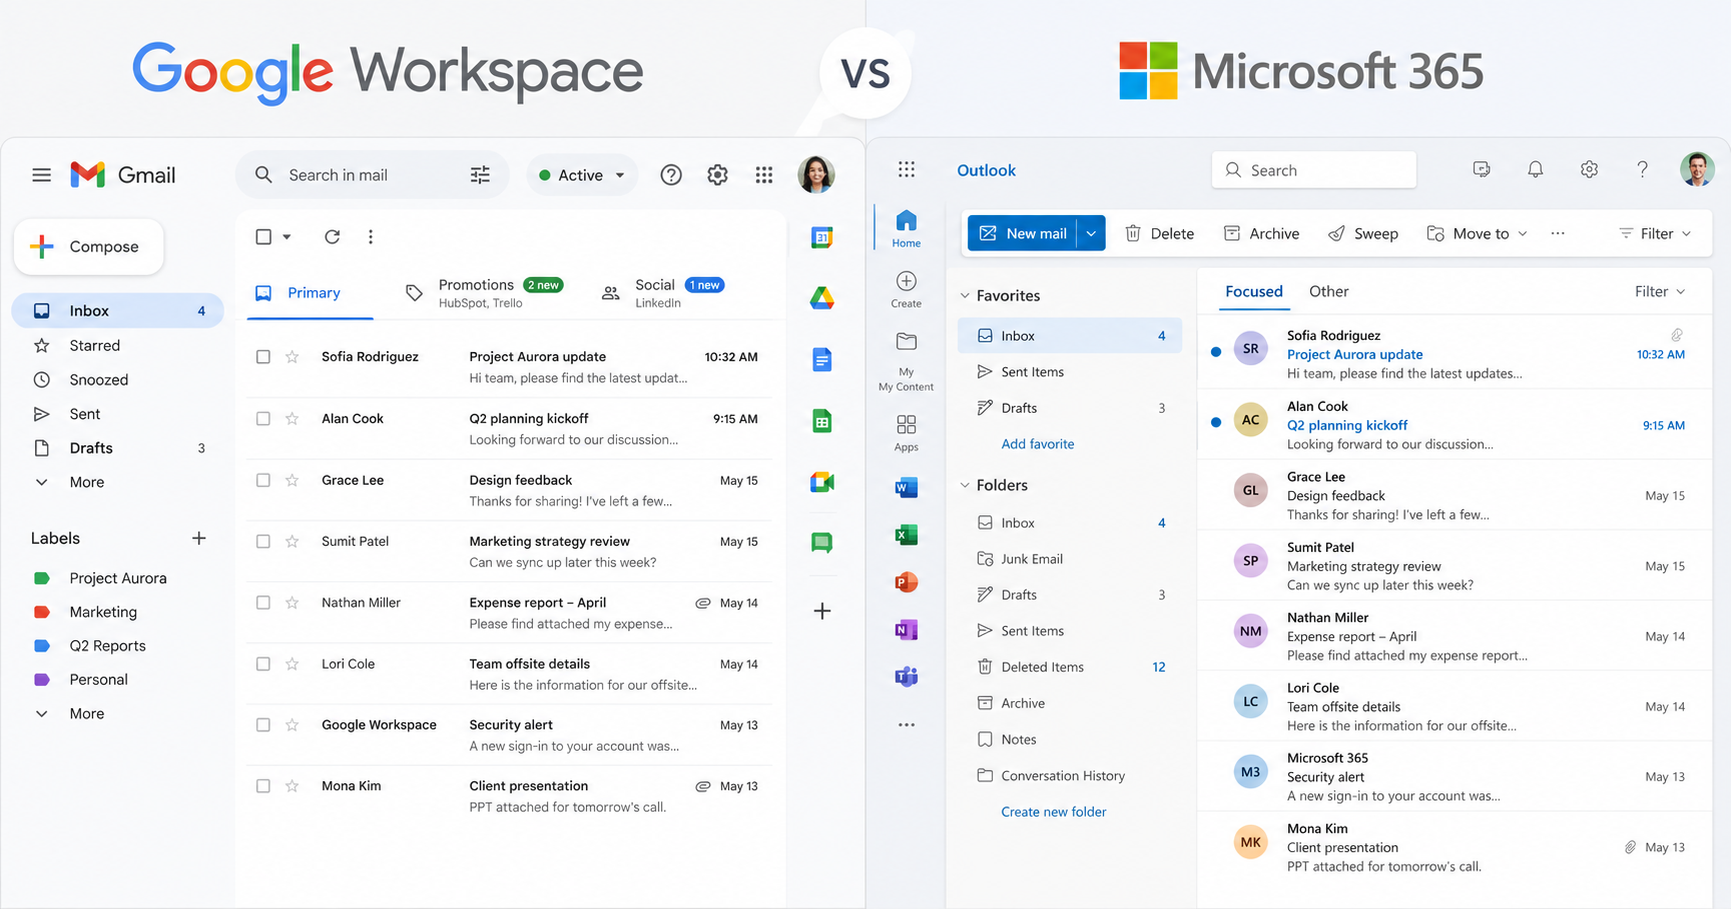
Task: Open Google Sheets side panel icon
Action: tap(822, 421)
